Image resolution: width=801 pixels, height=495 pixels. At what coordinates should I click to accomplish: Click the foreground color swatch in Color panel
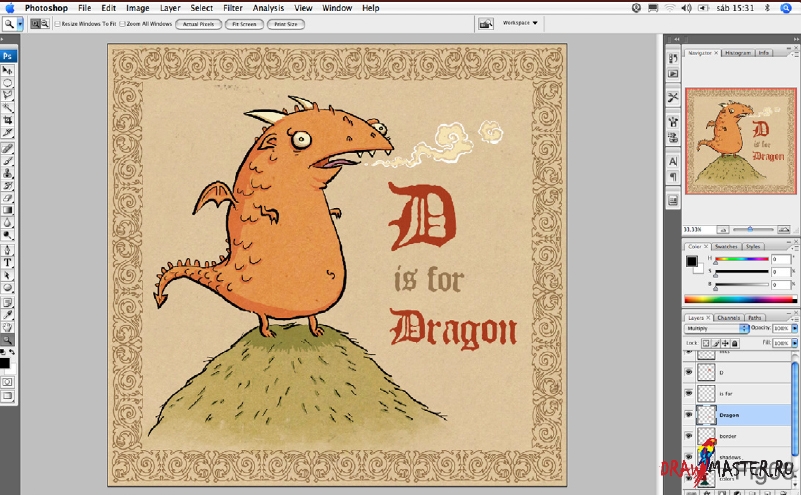[692, 261]
